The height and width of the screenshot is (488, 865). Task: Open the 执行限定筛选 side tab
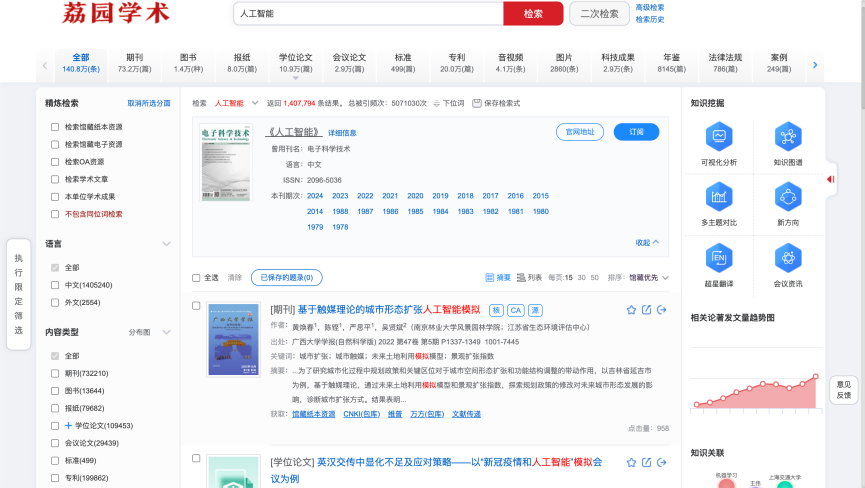pyautogui.click(x=18, y=294)
